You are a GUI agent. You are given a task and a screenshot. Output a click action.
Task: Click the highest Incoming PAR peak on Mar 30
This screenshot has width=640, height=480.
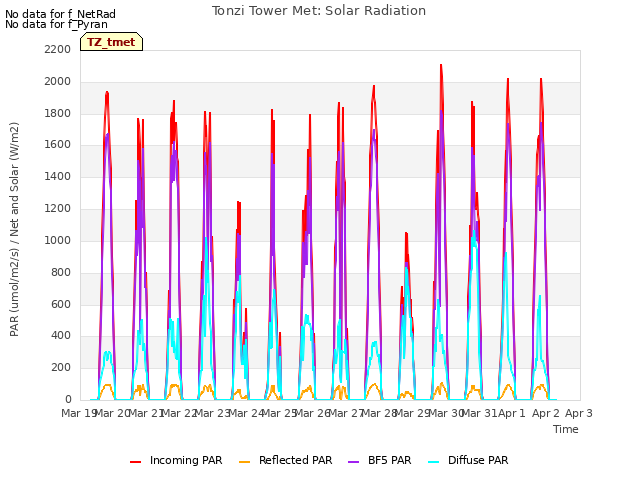pyautogui.click(x=441, y=65)
